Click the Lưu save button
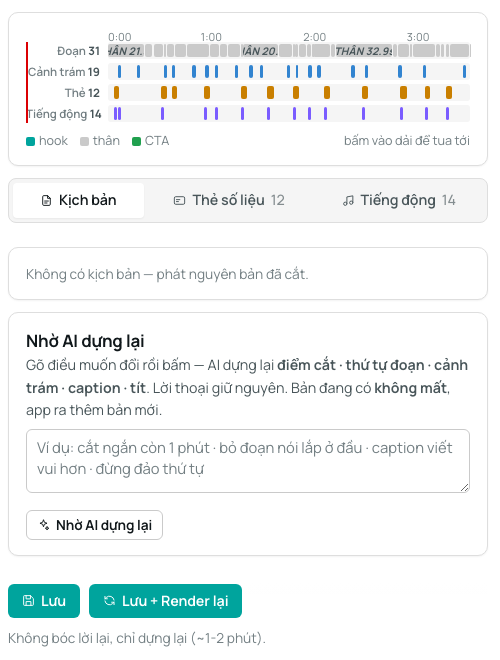This screenshot has height=660, width=500. (x=44, y=601)
